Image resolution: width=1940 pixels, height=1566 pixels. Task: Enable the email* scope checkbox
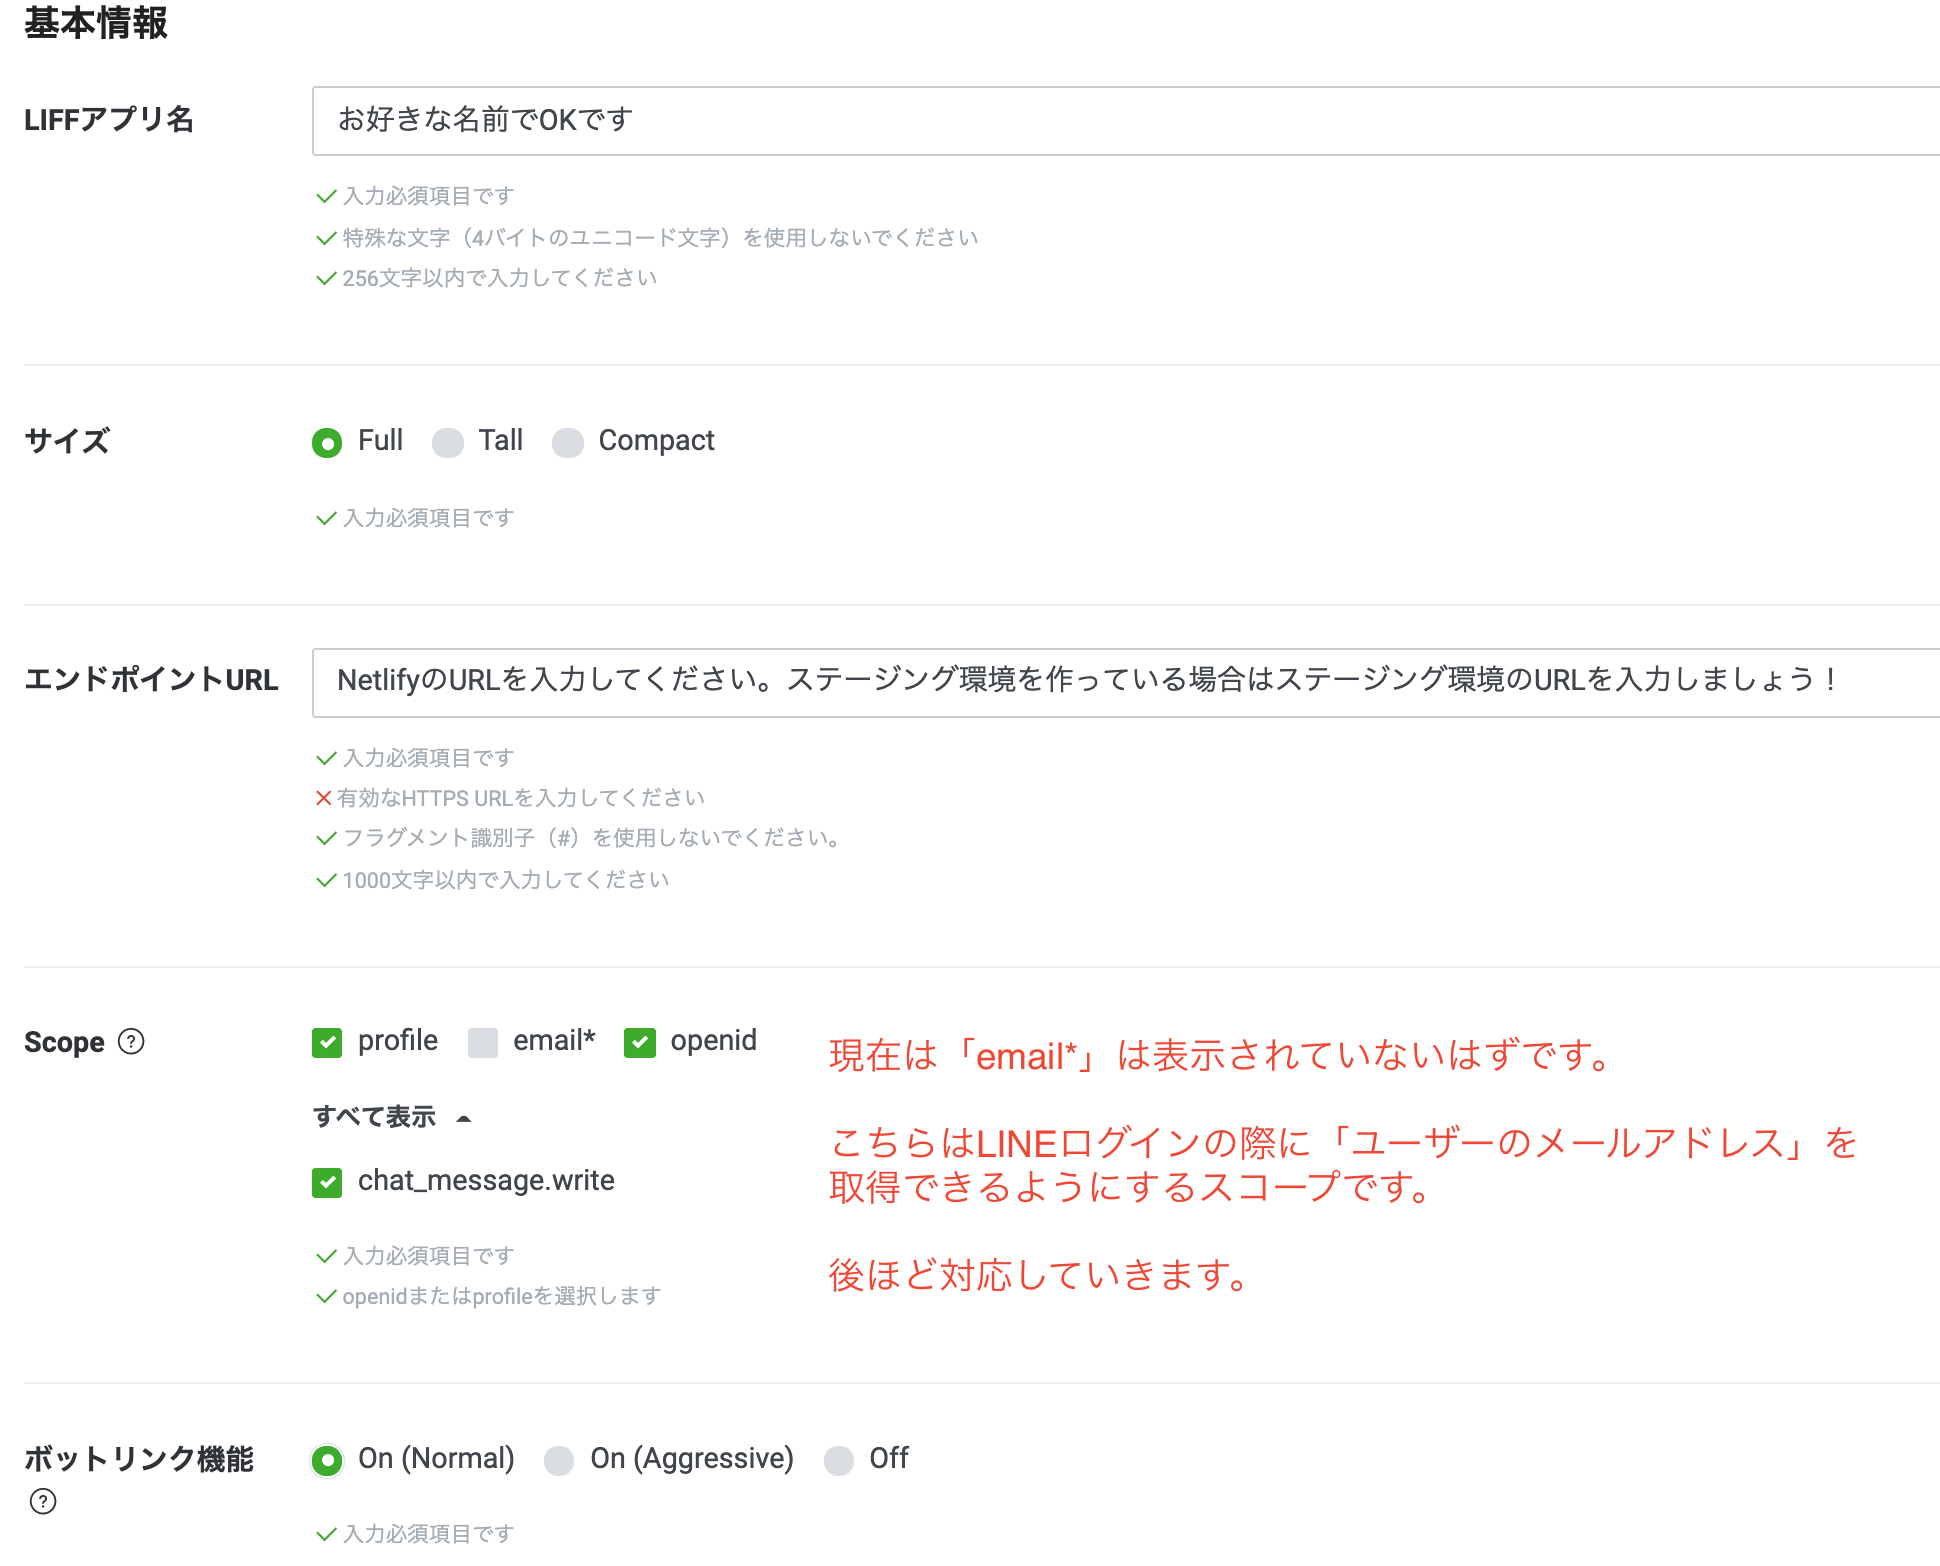[483, 1042]
